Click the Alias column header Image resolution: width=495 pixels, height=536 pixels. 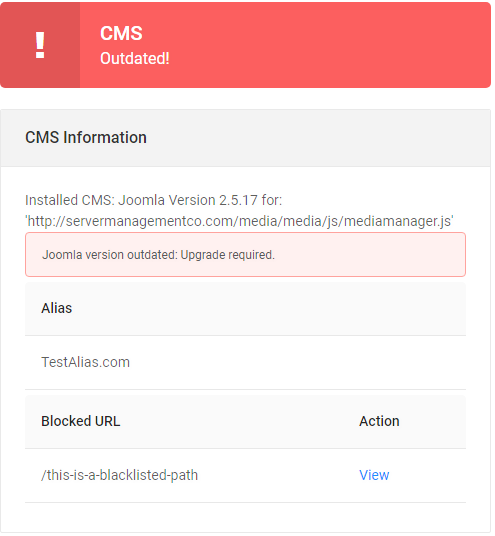[x=57, y=308]
